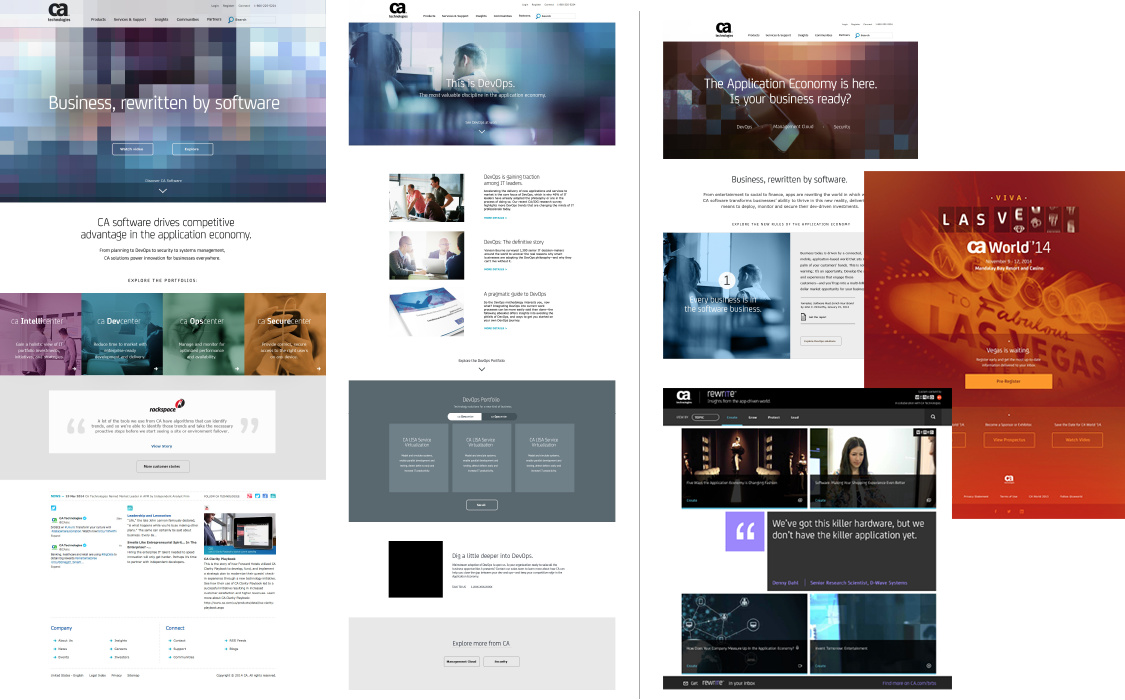Screen dimensions: 1125x700
Task: Click arrow icon on ca Opscenter tile
Action: [237, 369]
